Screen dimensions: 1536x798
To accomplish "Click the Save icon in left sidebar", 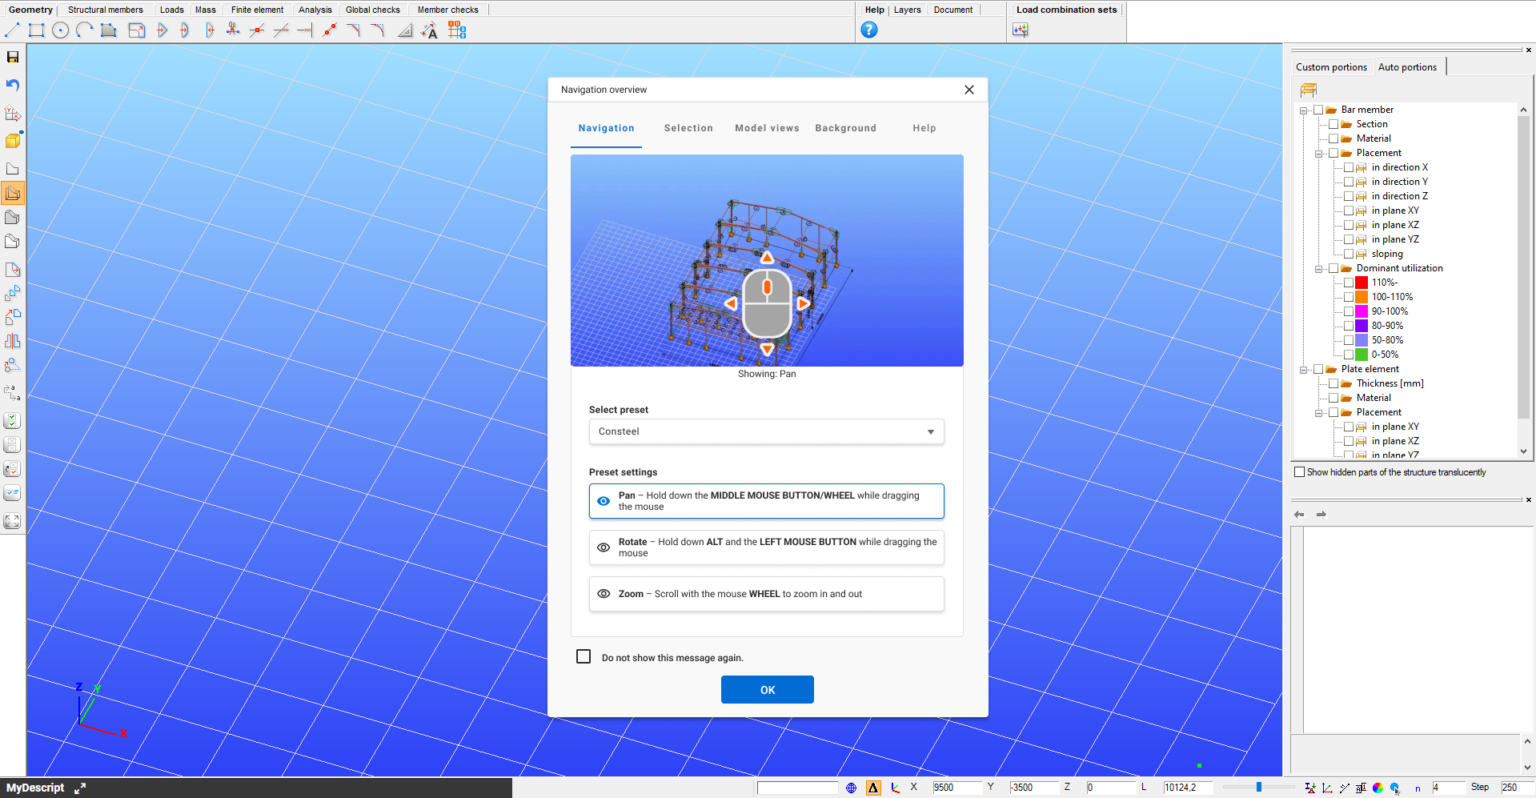I will pyautogui.click(x=13, y=57).
